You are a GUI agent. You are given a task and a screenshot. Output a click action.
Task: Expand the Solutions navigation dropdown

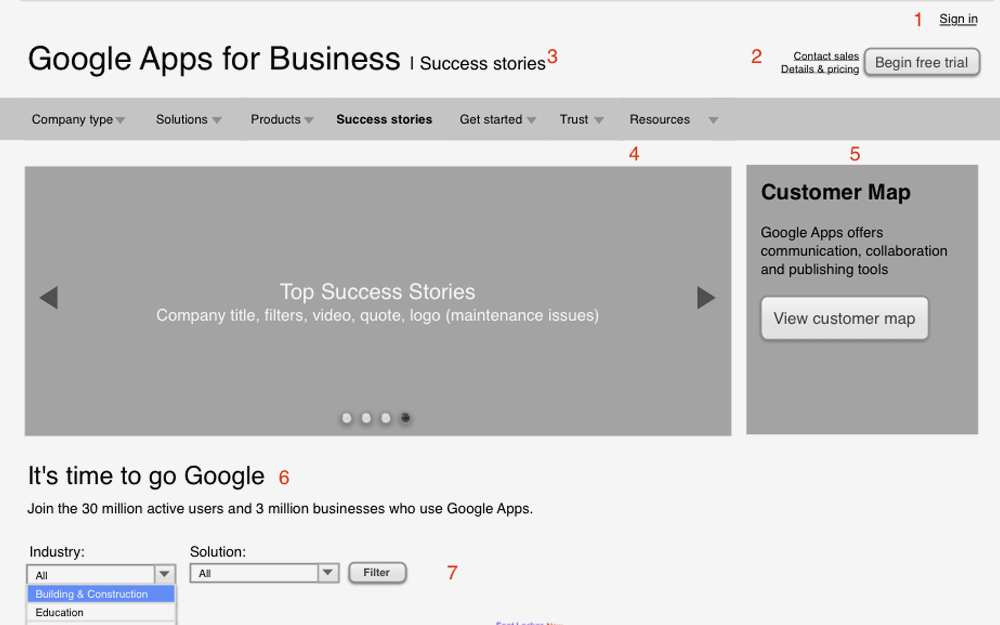216,119
